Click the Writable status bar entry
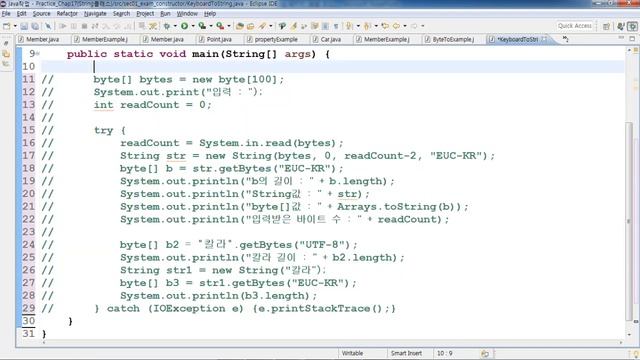 pyautogui.click(x=353, y=353)
